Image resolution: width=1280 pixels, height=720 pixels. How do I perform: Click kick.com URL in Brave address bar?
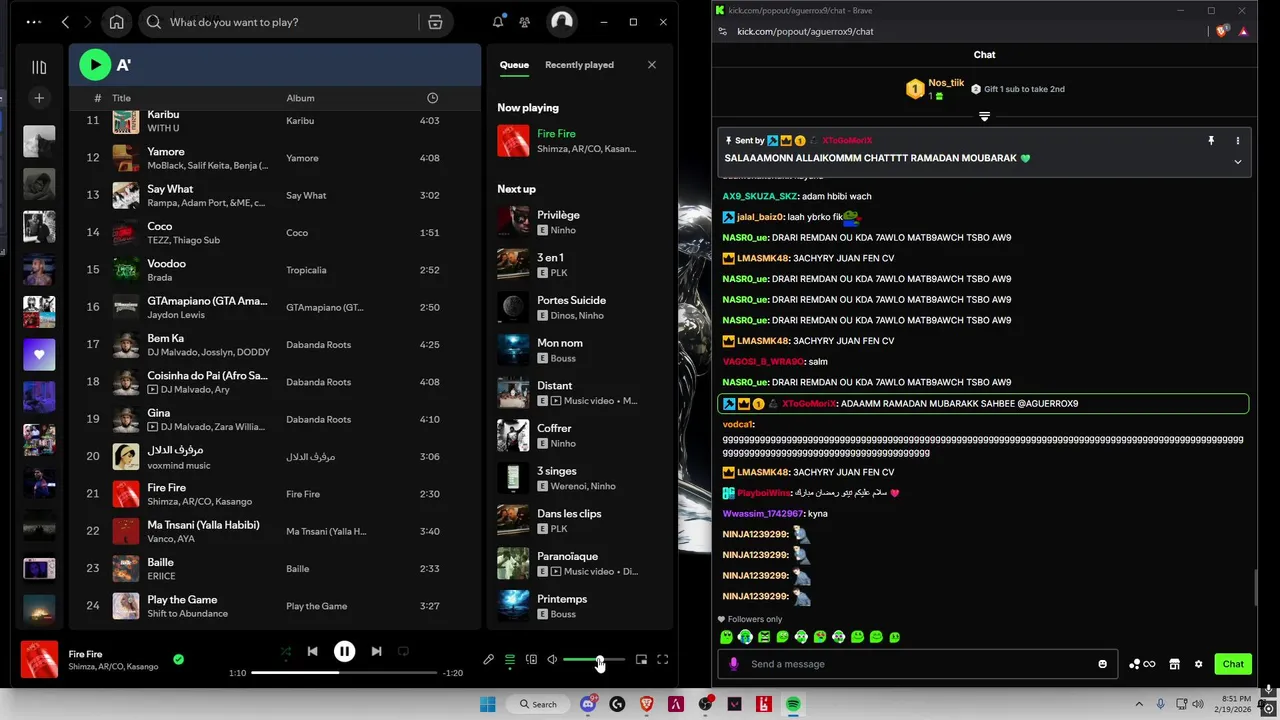click(805, 31)
